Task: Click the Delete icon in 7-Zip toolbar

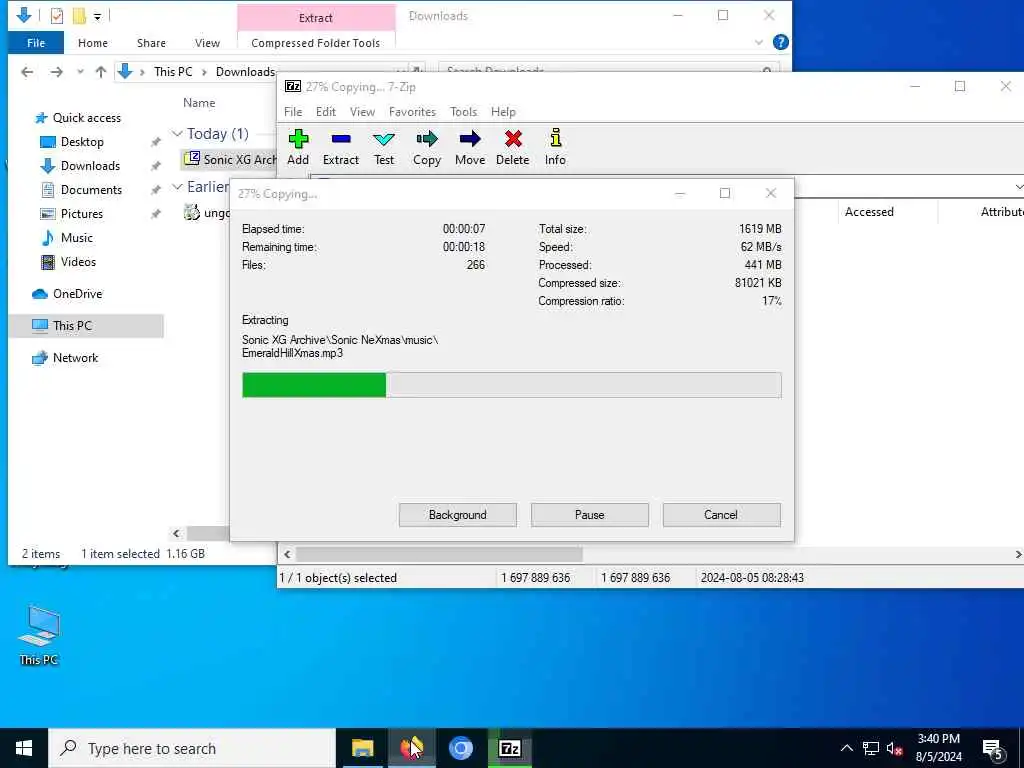Action: point(513,148)
